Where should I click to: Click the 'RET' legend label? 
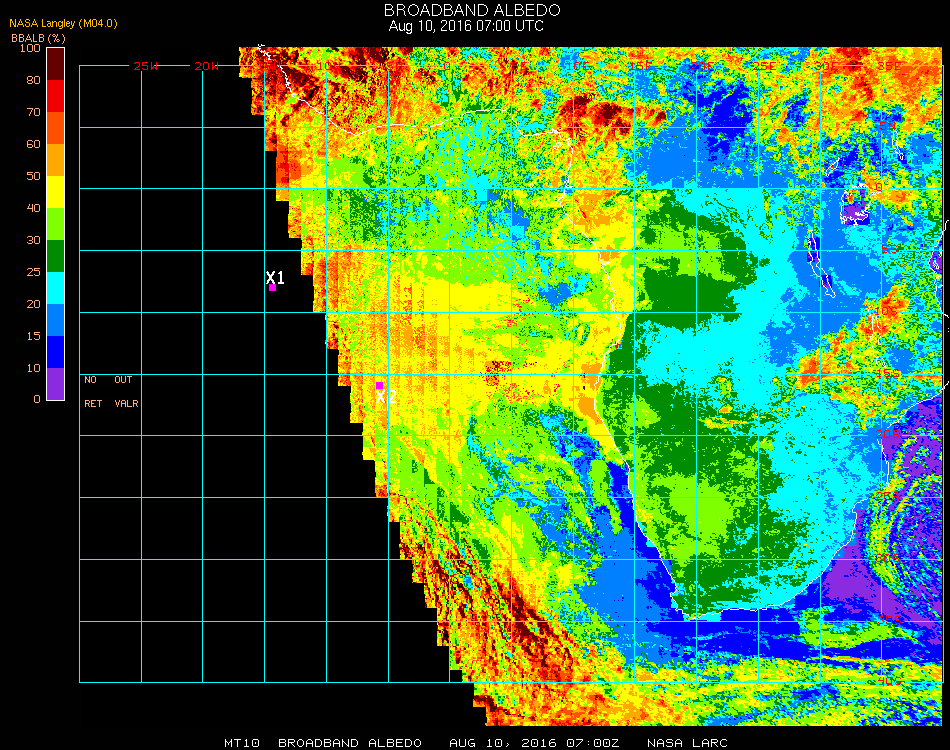pos(93,403)
